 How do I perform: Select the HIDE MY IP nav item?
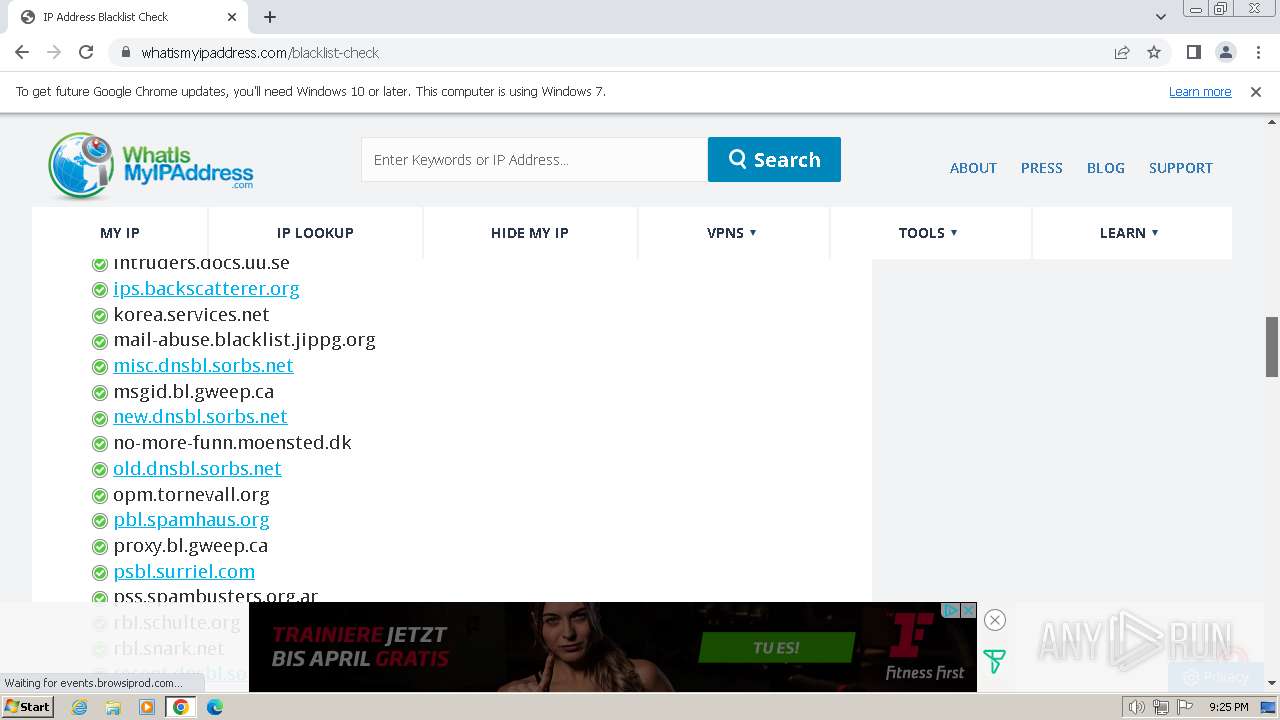click(x=529, y=233)
